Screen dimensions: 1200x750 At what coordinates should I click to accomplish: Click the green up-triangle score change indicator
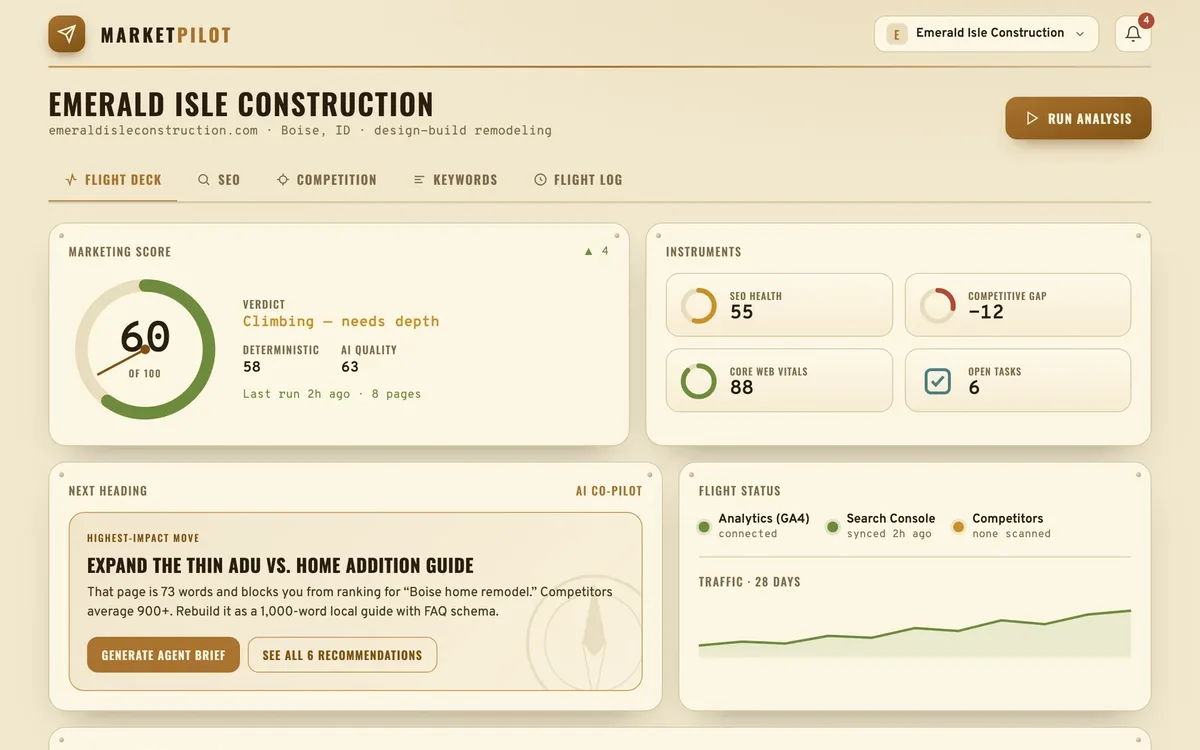pos(589,252)
